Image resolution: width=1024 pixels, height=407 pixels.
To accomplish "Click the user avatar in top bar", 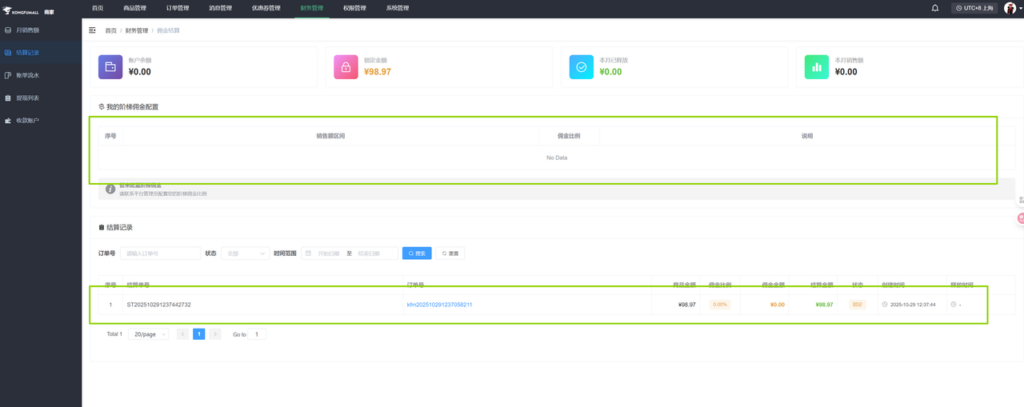I will 1009,7.
